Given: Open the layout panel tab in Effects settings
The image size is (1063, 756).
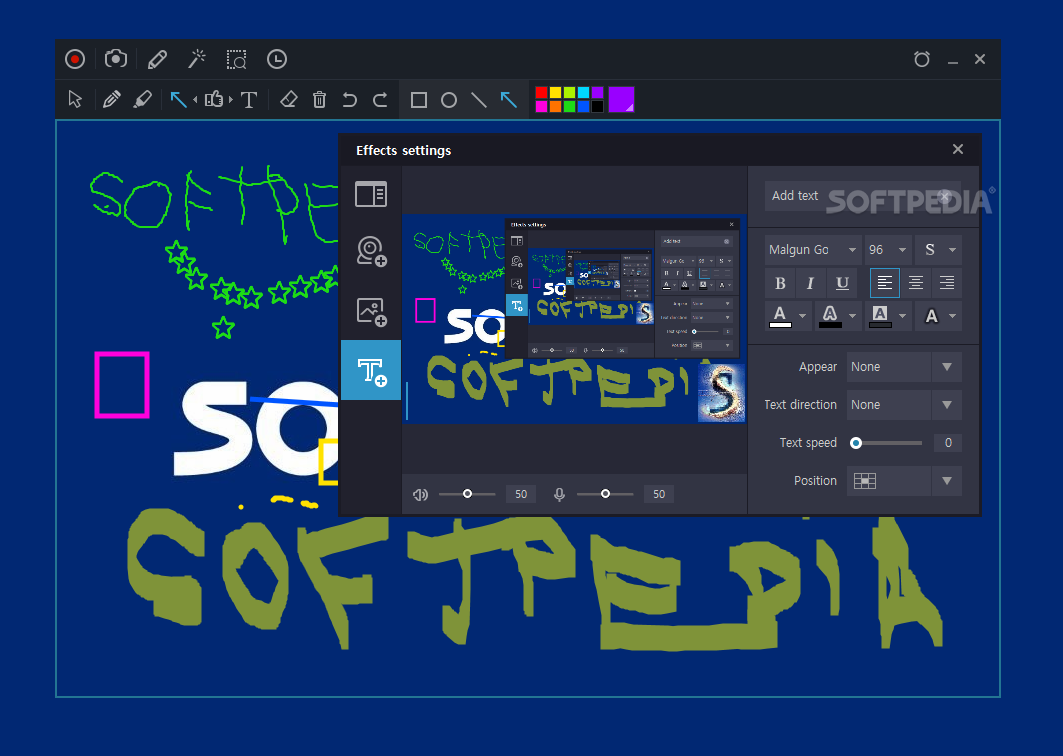Looking at the screenshot, I should [x=371, y=195].
